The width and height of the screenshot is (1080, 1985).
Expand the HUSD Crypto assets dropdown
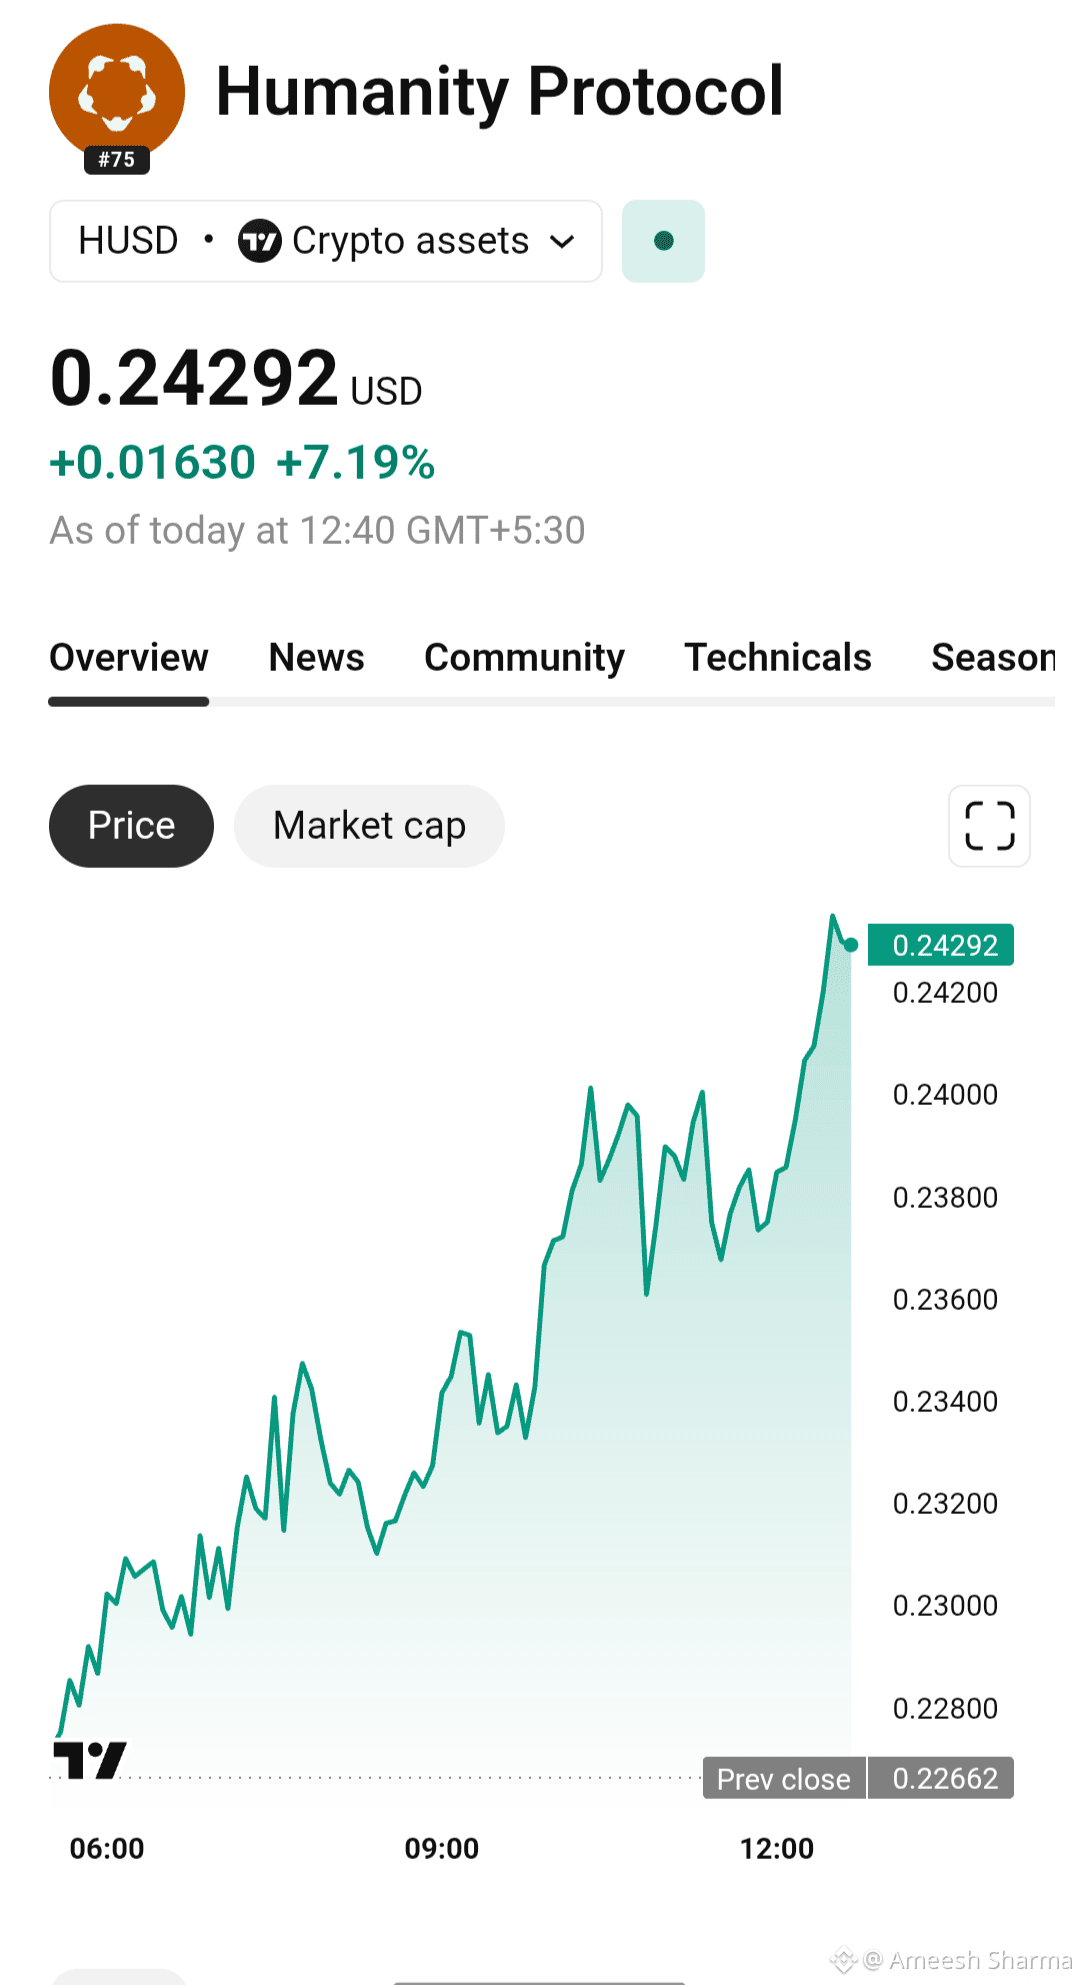tap(326, 241)
